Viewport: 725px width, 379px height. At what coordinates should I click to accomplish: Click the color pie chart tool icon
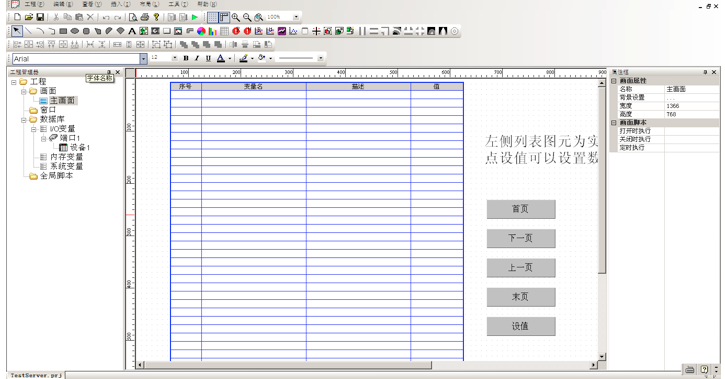[x=201, y=31]
